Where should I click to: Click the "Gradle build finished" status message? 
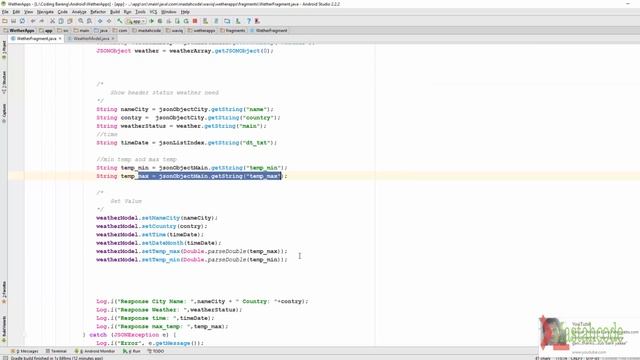click(x=57, y=358)
